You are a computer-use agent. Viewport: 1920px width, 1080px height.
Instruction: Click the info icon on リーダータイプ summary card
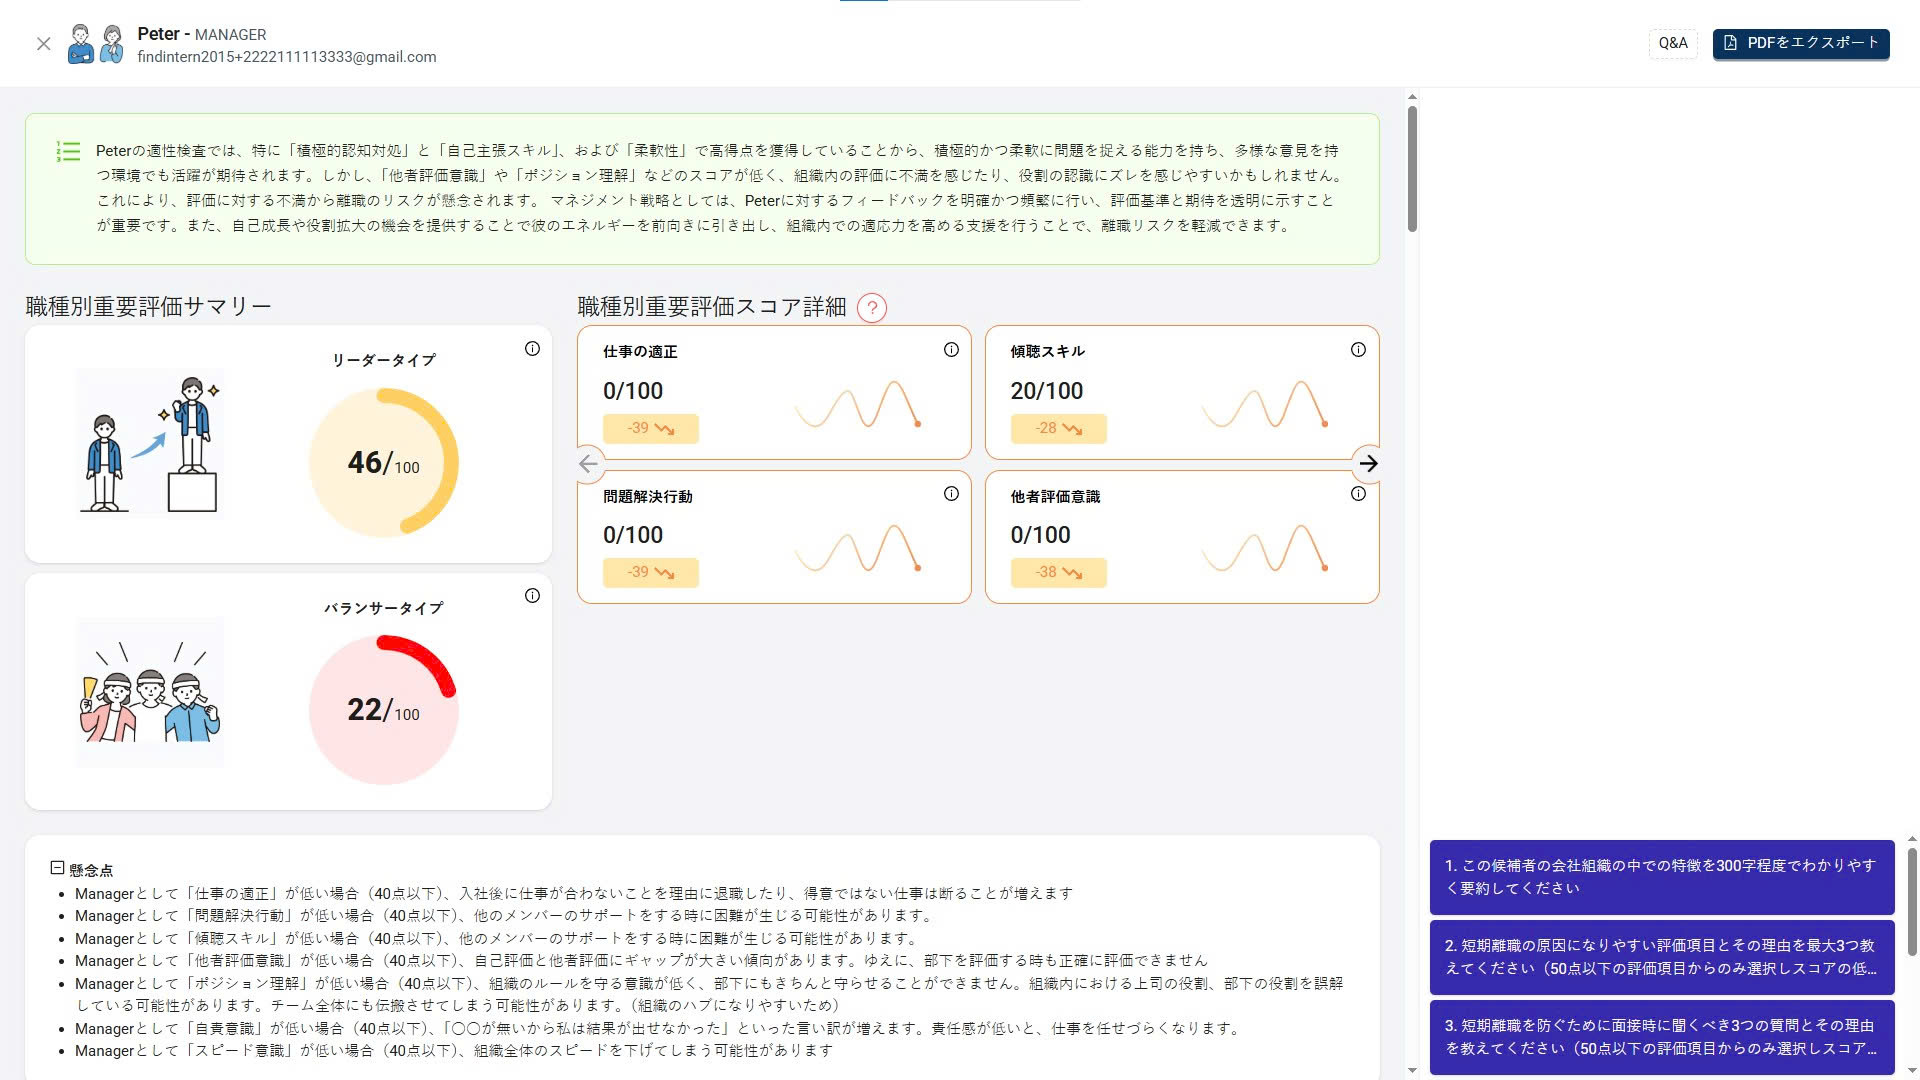pyautogui.click(x=533, y=349)
